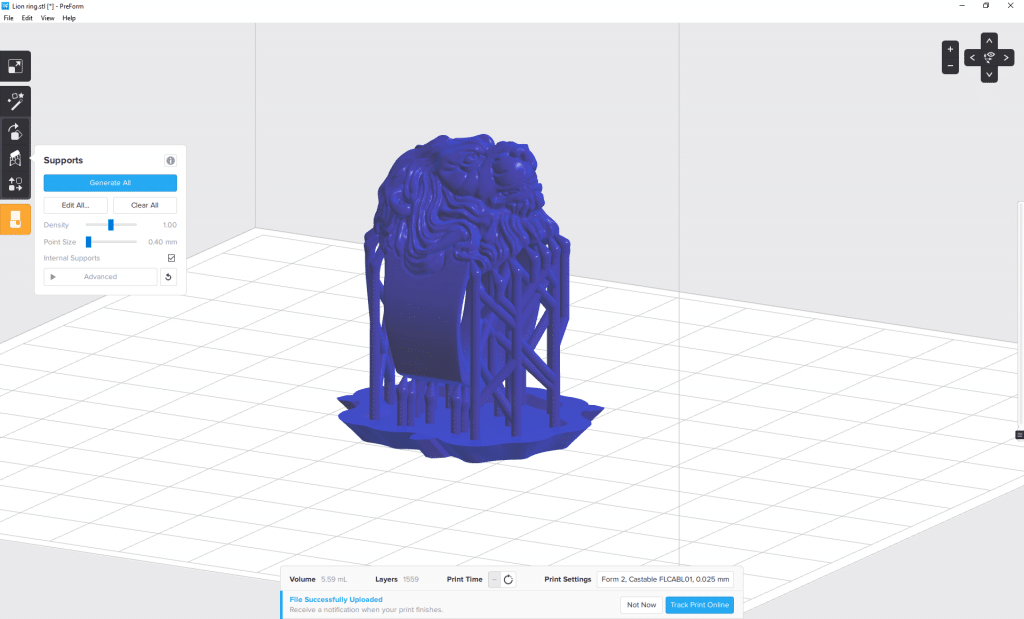Viewport: 1024px width, 619px height.
Task: Zoom in with the plus button
Action: tap(950, 48)
